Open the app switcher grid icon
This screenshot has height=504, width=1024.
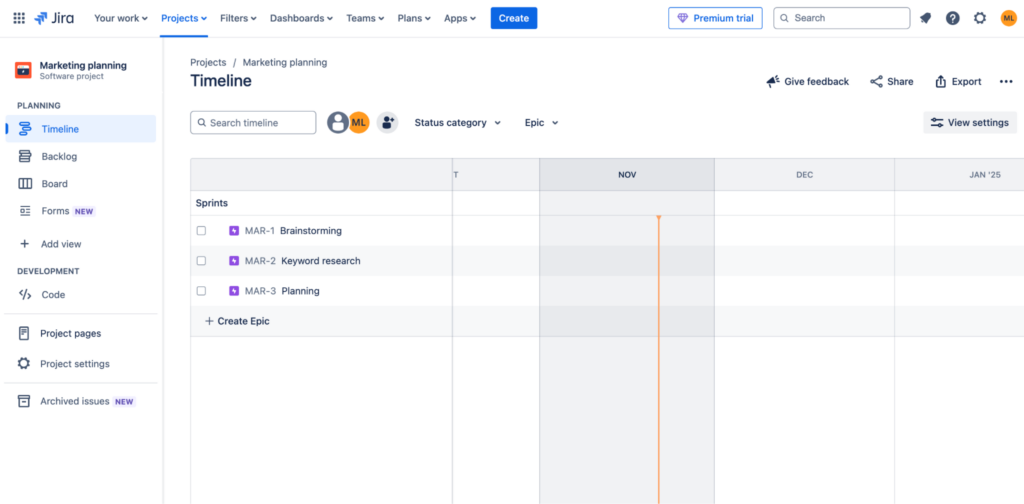click(x=19, y=18)
